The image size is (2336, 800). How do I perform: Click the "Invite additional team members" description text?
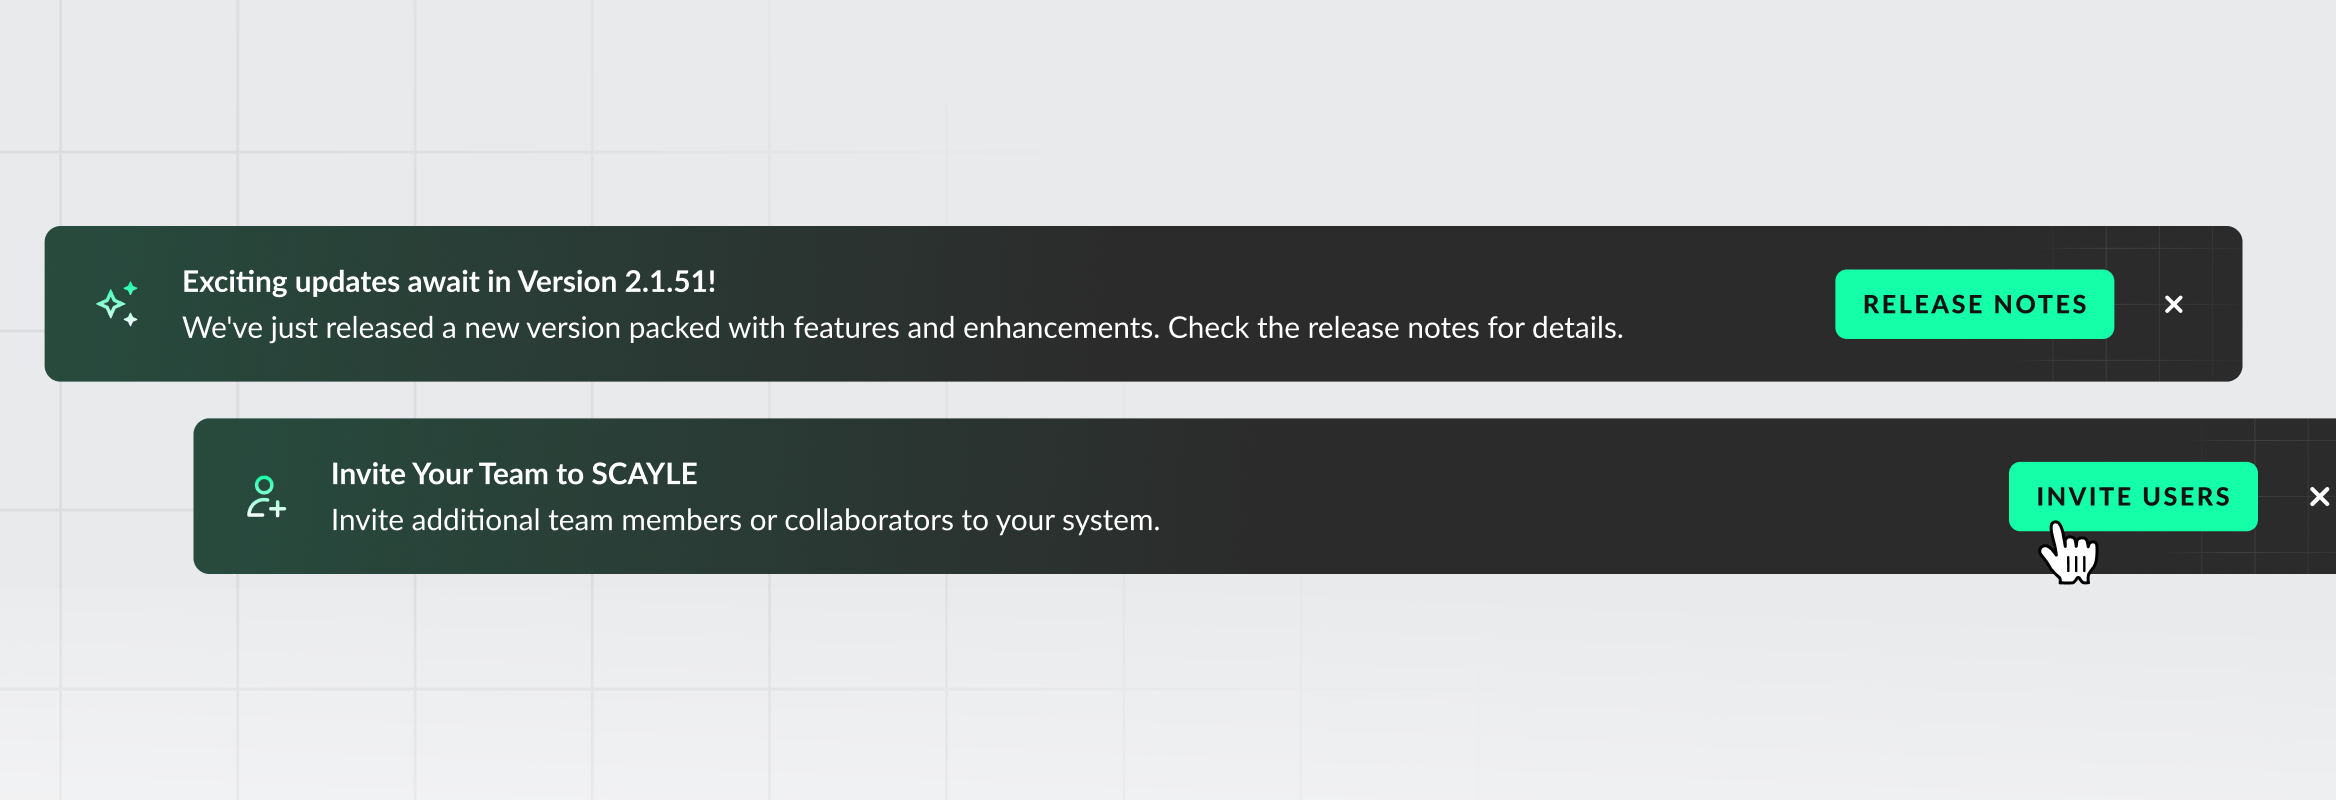[x=745, y=520]
